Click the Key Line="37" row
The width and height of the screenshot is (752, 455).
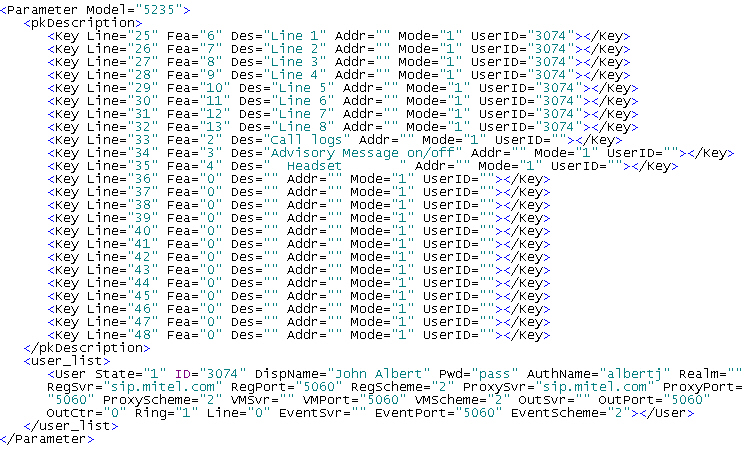pyautogui.click(x=298, y=192)
